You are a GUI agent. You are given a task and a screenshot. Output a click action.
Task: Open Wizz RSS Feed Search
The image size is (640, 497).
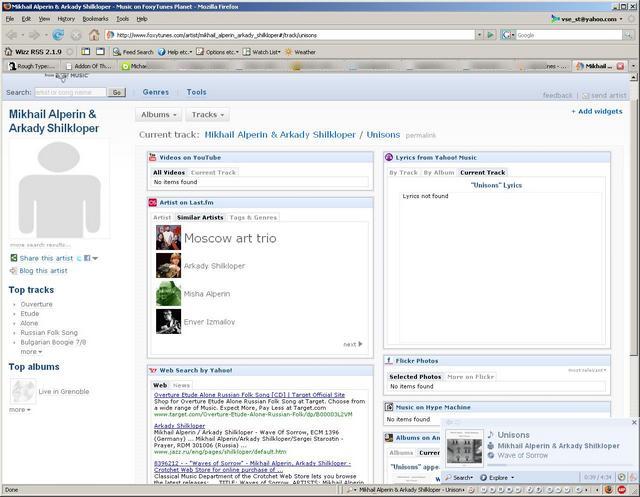pyautogui.click(x=133, y=52)
